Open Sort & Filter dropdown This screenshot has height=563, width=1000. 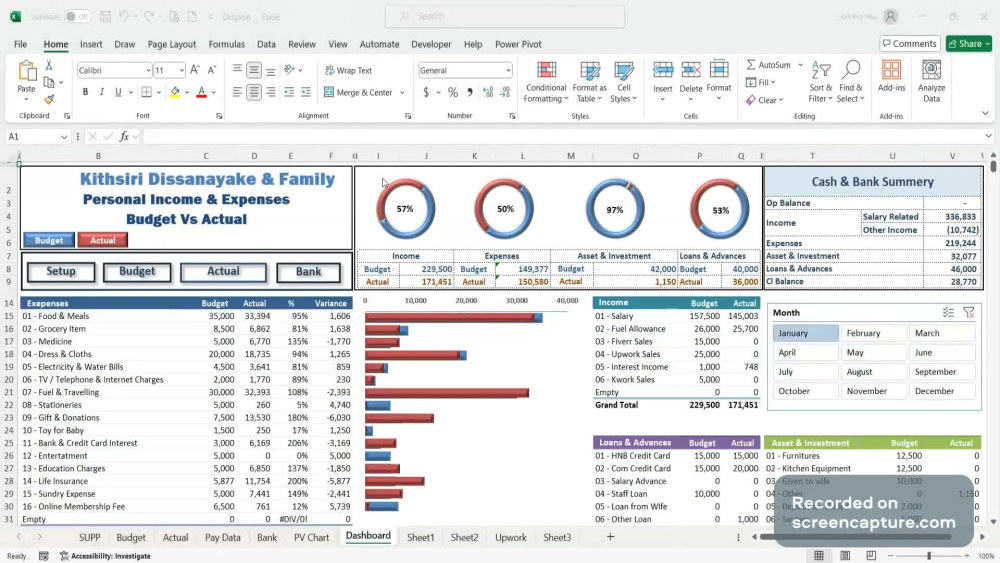click(x=821, y=82)
